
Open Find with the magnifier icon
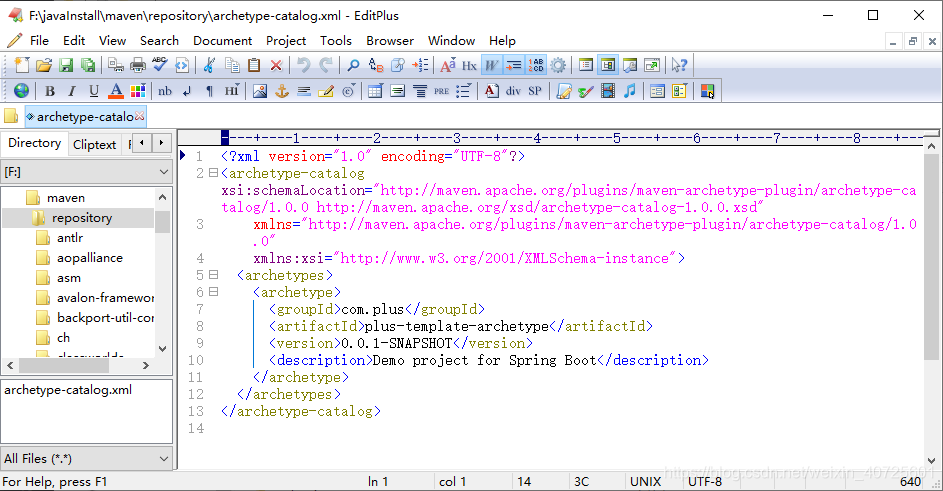[x=354, y=65]
